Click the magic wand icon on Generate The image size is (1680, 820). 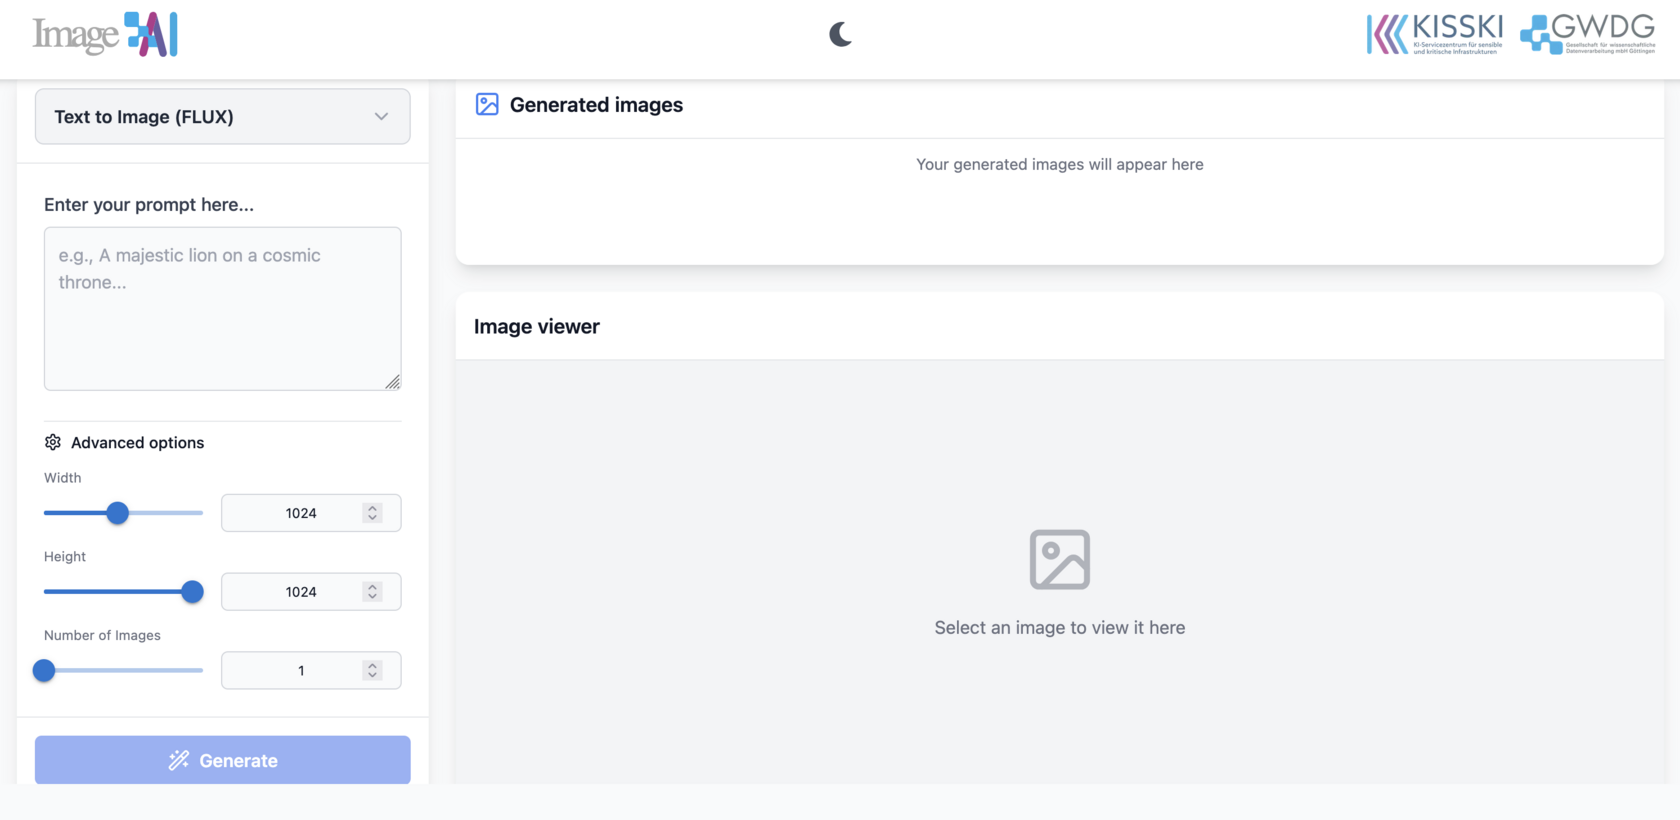tap(179, 760)
